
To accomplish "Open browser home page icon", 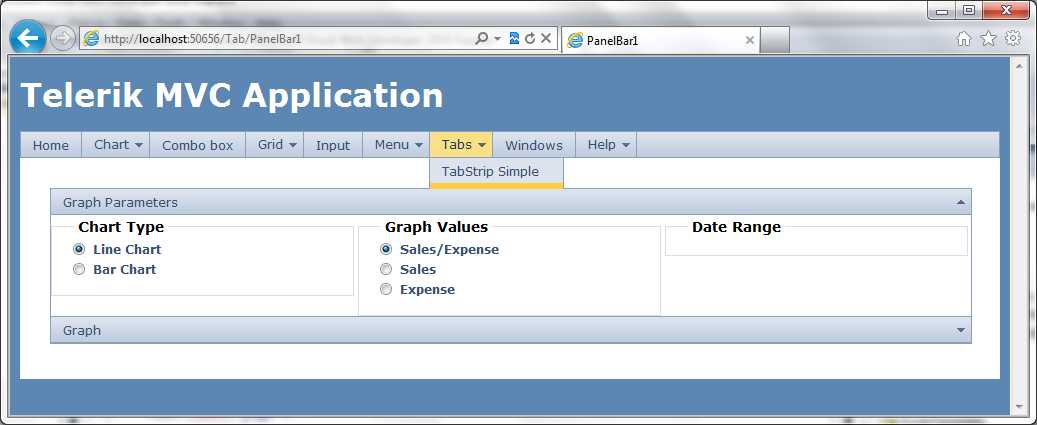I will point(964,40).
